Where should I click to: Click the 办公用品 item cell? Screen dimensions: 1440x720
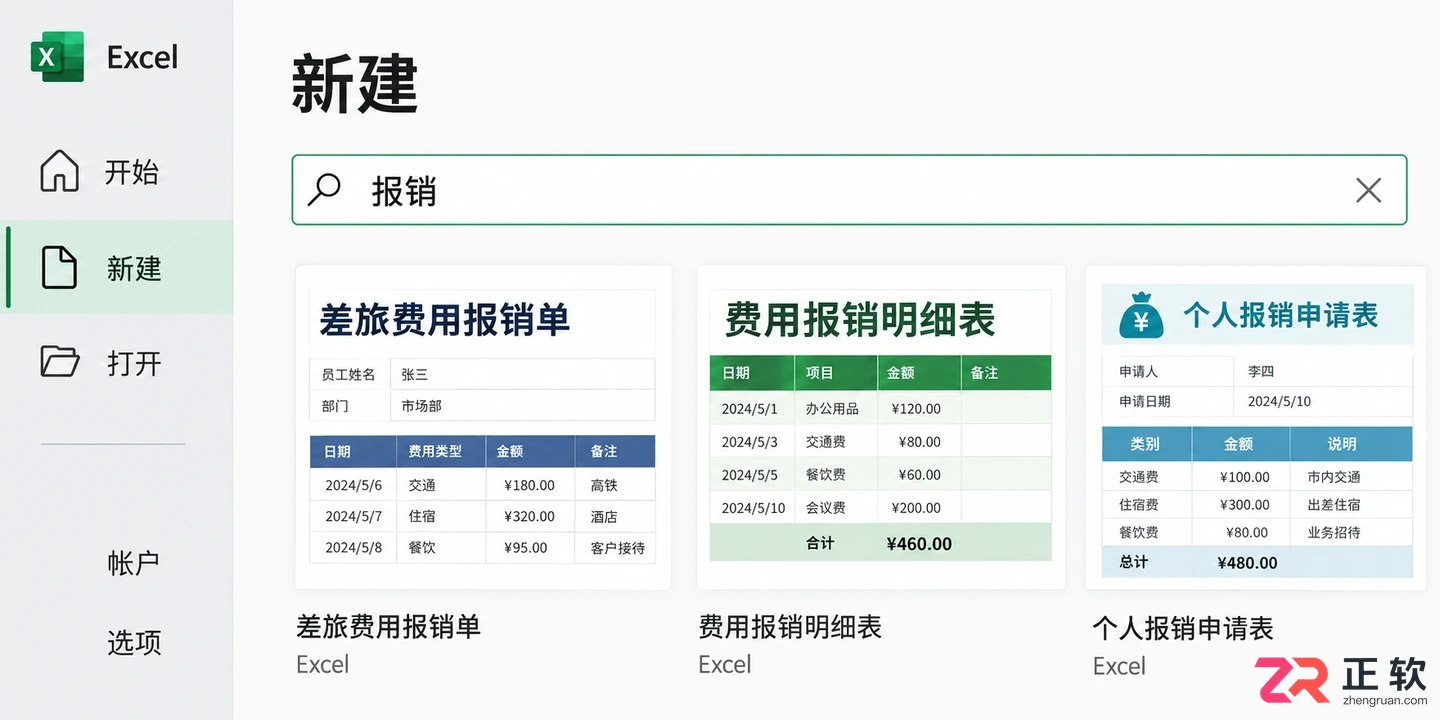pos(836,408)
